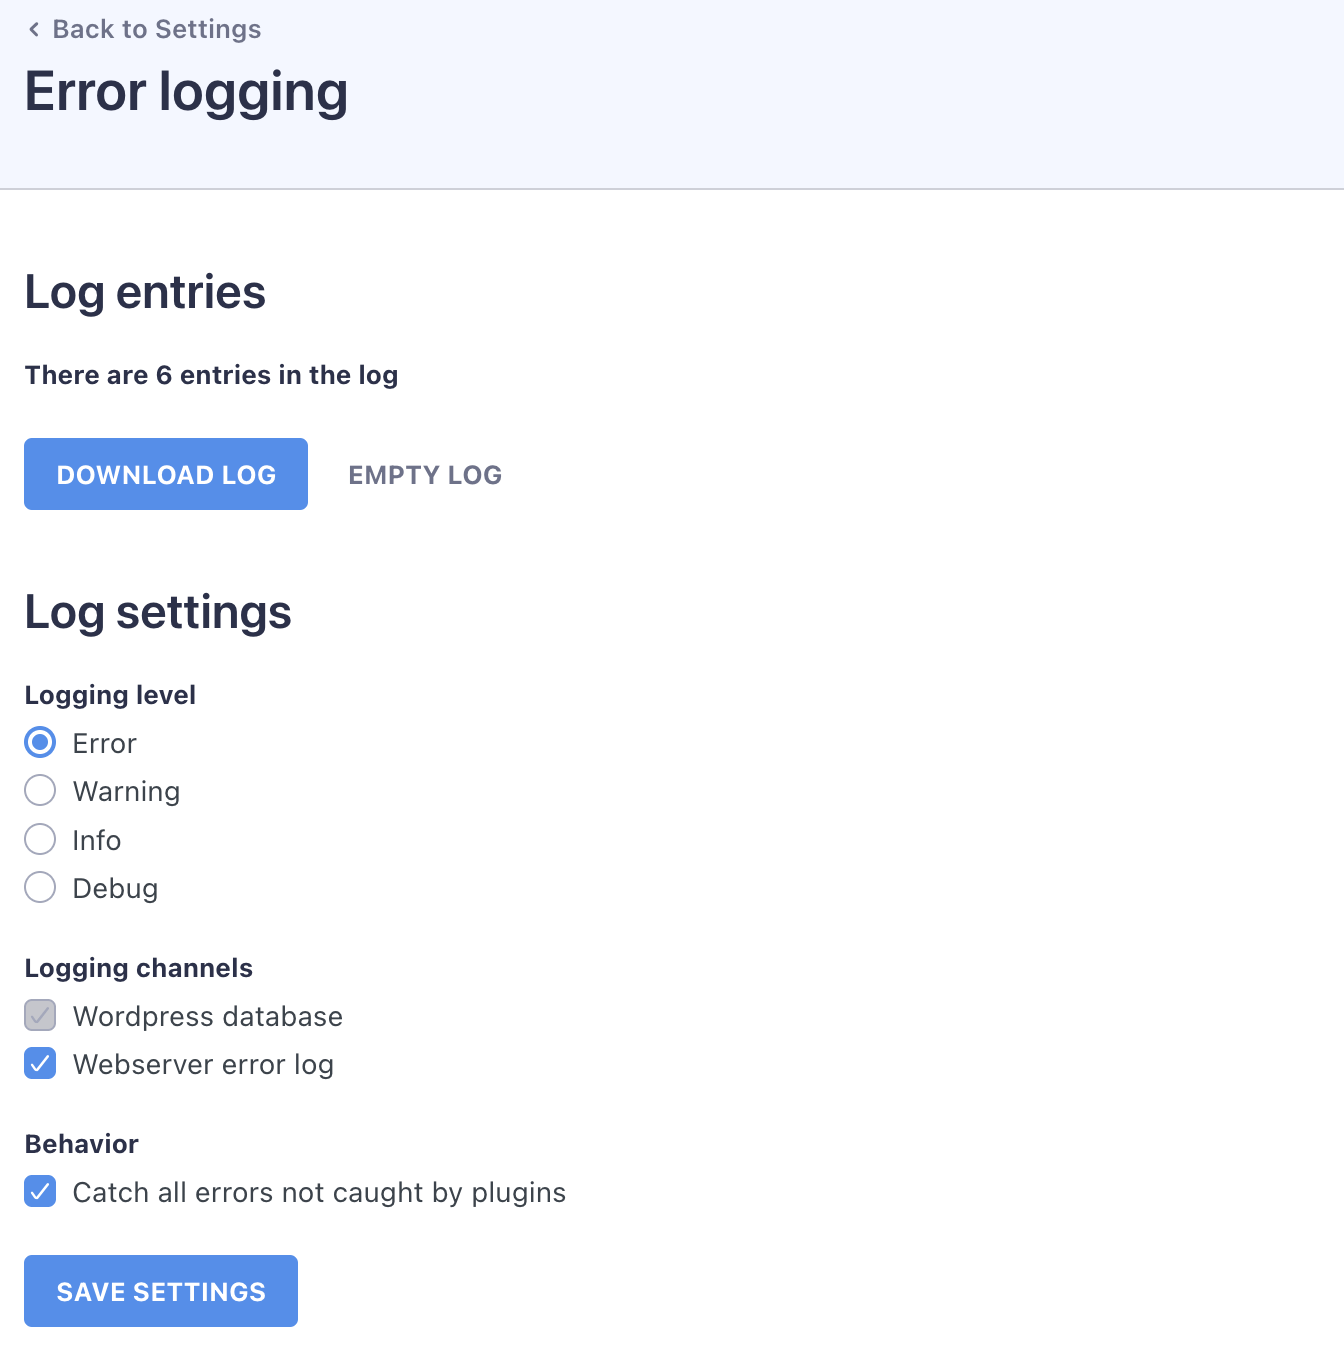Click the 'Wordpress database' label text
Viewport: 1344px width, 1352px height.
[208, 1017]
